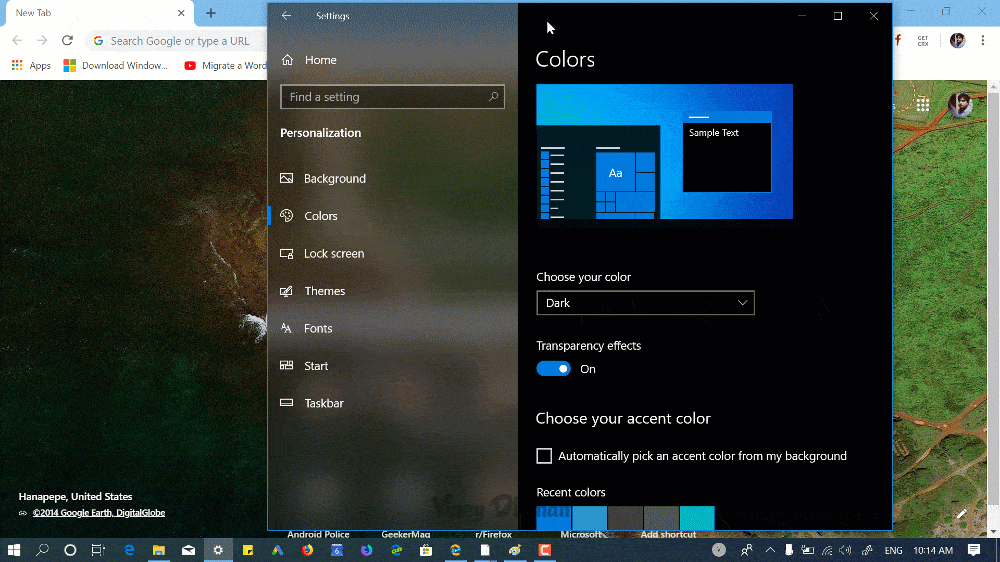Open Settings Home page
This screenshot has height=562, width=1000.
(x=309, y=60)
